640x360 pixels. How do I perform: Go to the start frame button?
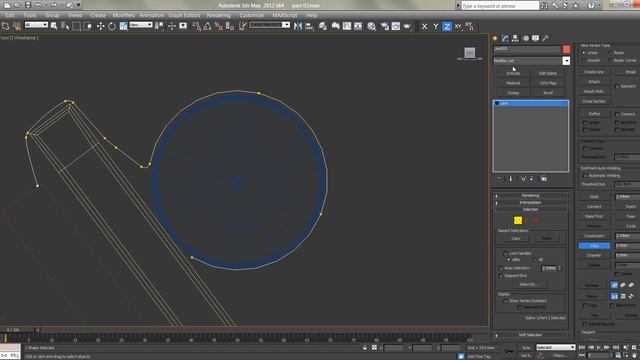click(x=582, y=347)
